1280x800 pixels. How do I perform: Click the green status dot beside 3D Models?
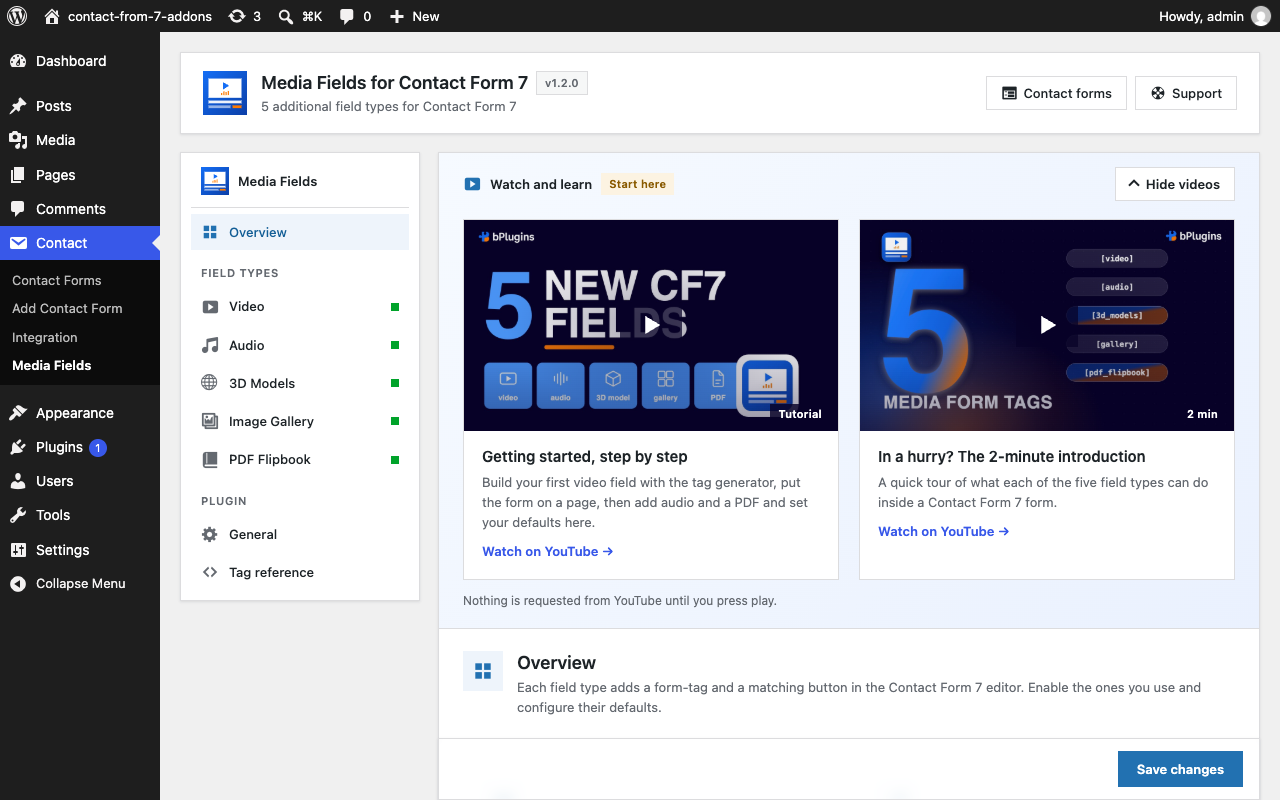395,383
